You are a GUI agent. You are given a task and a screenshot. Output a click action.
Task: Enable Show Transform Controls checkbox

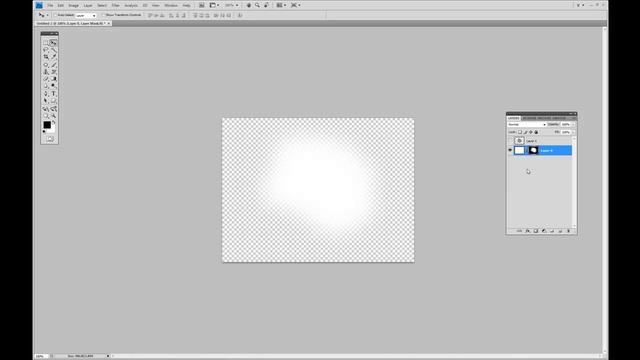pyautogui.click(x=104, y=15)
